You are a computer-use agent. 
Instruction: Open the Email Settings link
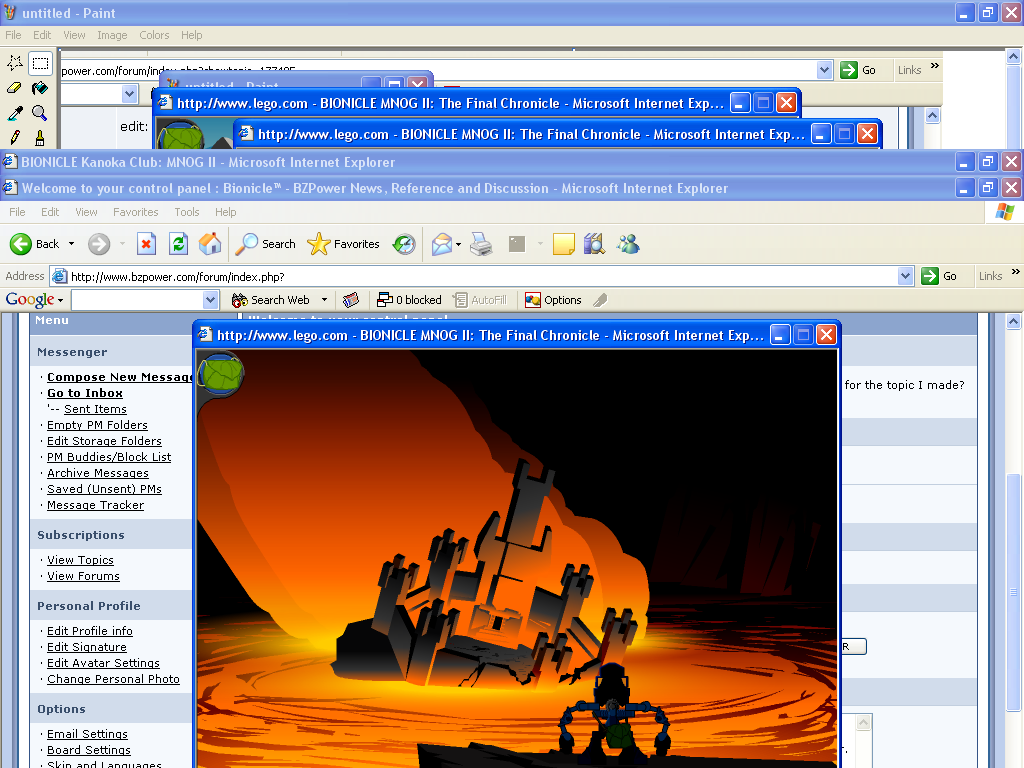point(88,734)
